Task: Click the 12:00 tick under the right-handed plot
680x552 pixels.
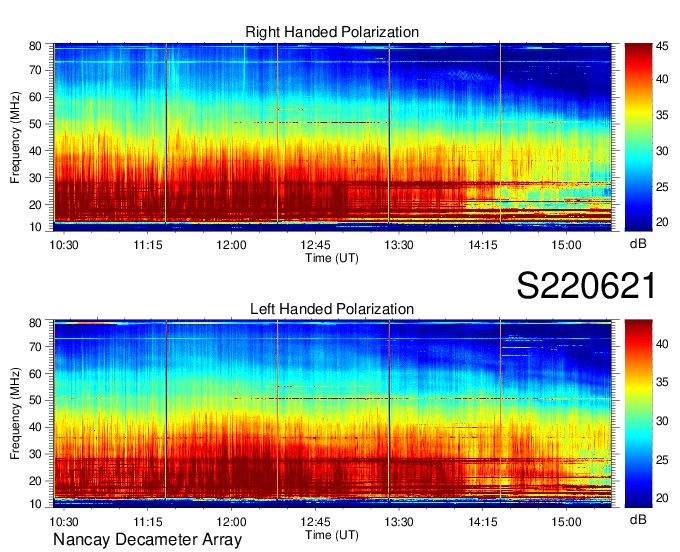Action: coord(231,245)
